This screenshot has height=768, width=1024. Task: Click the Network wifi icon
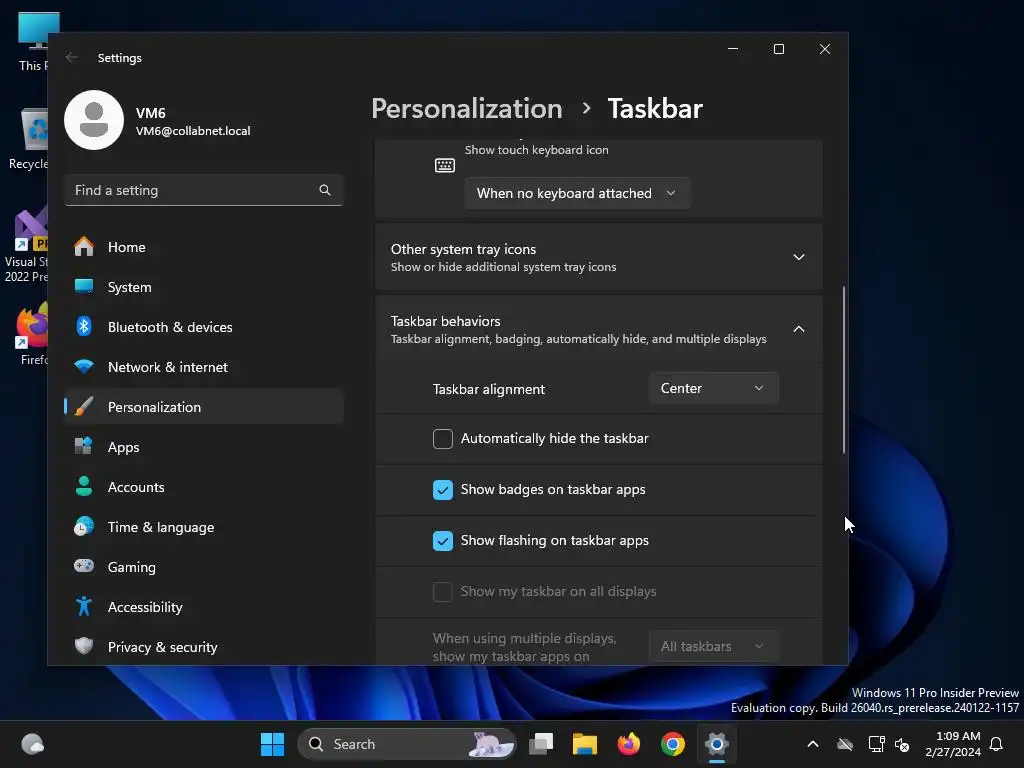point(84,366)
